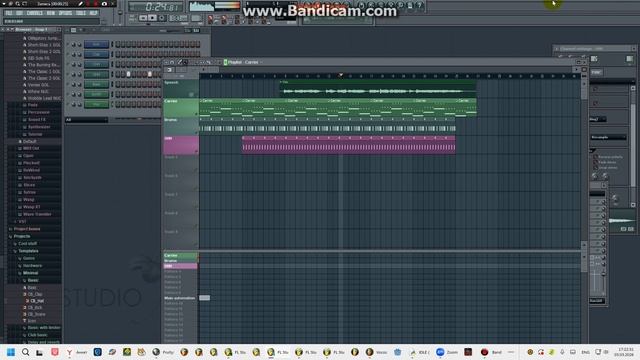Open Windows taskbar search
The height and width of the screenshot is (360, 640).
25,352
